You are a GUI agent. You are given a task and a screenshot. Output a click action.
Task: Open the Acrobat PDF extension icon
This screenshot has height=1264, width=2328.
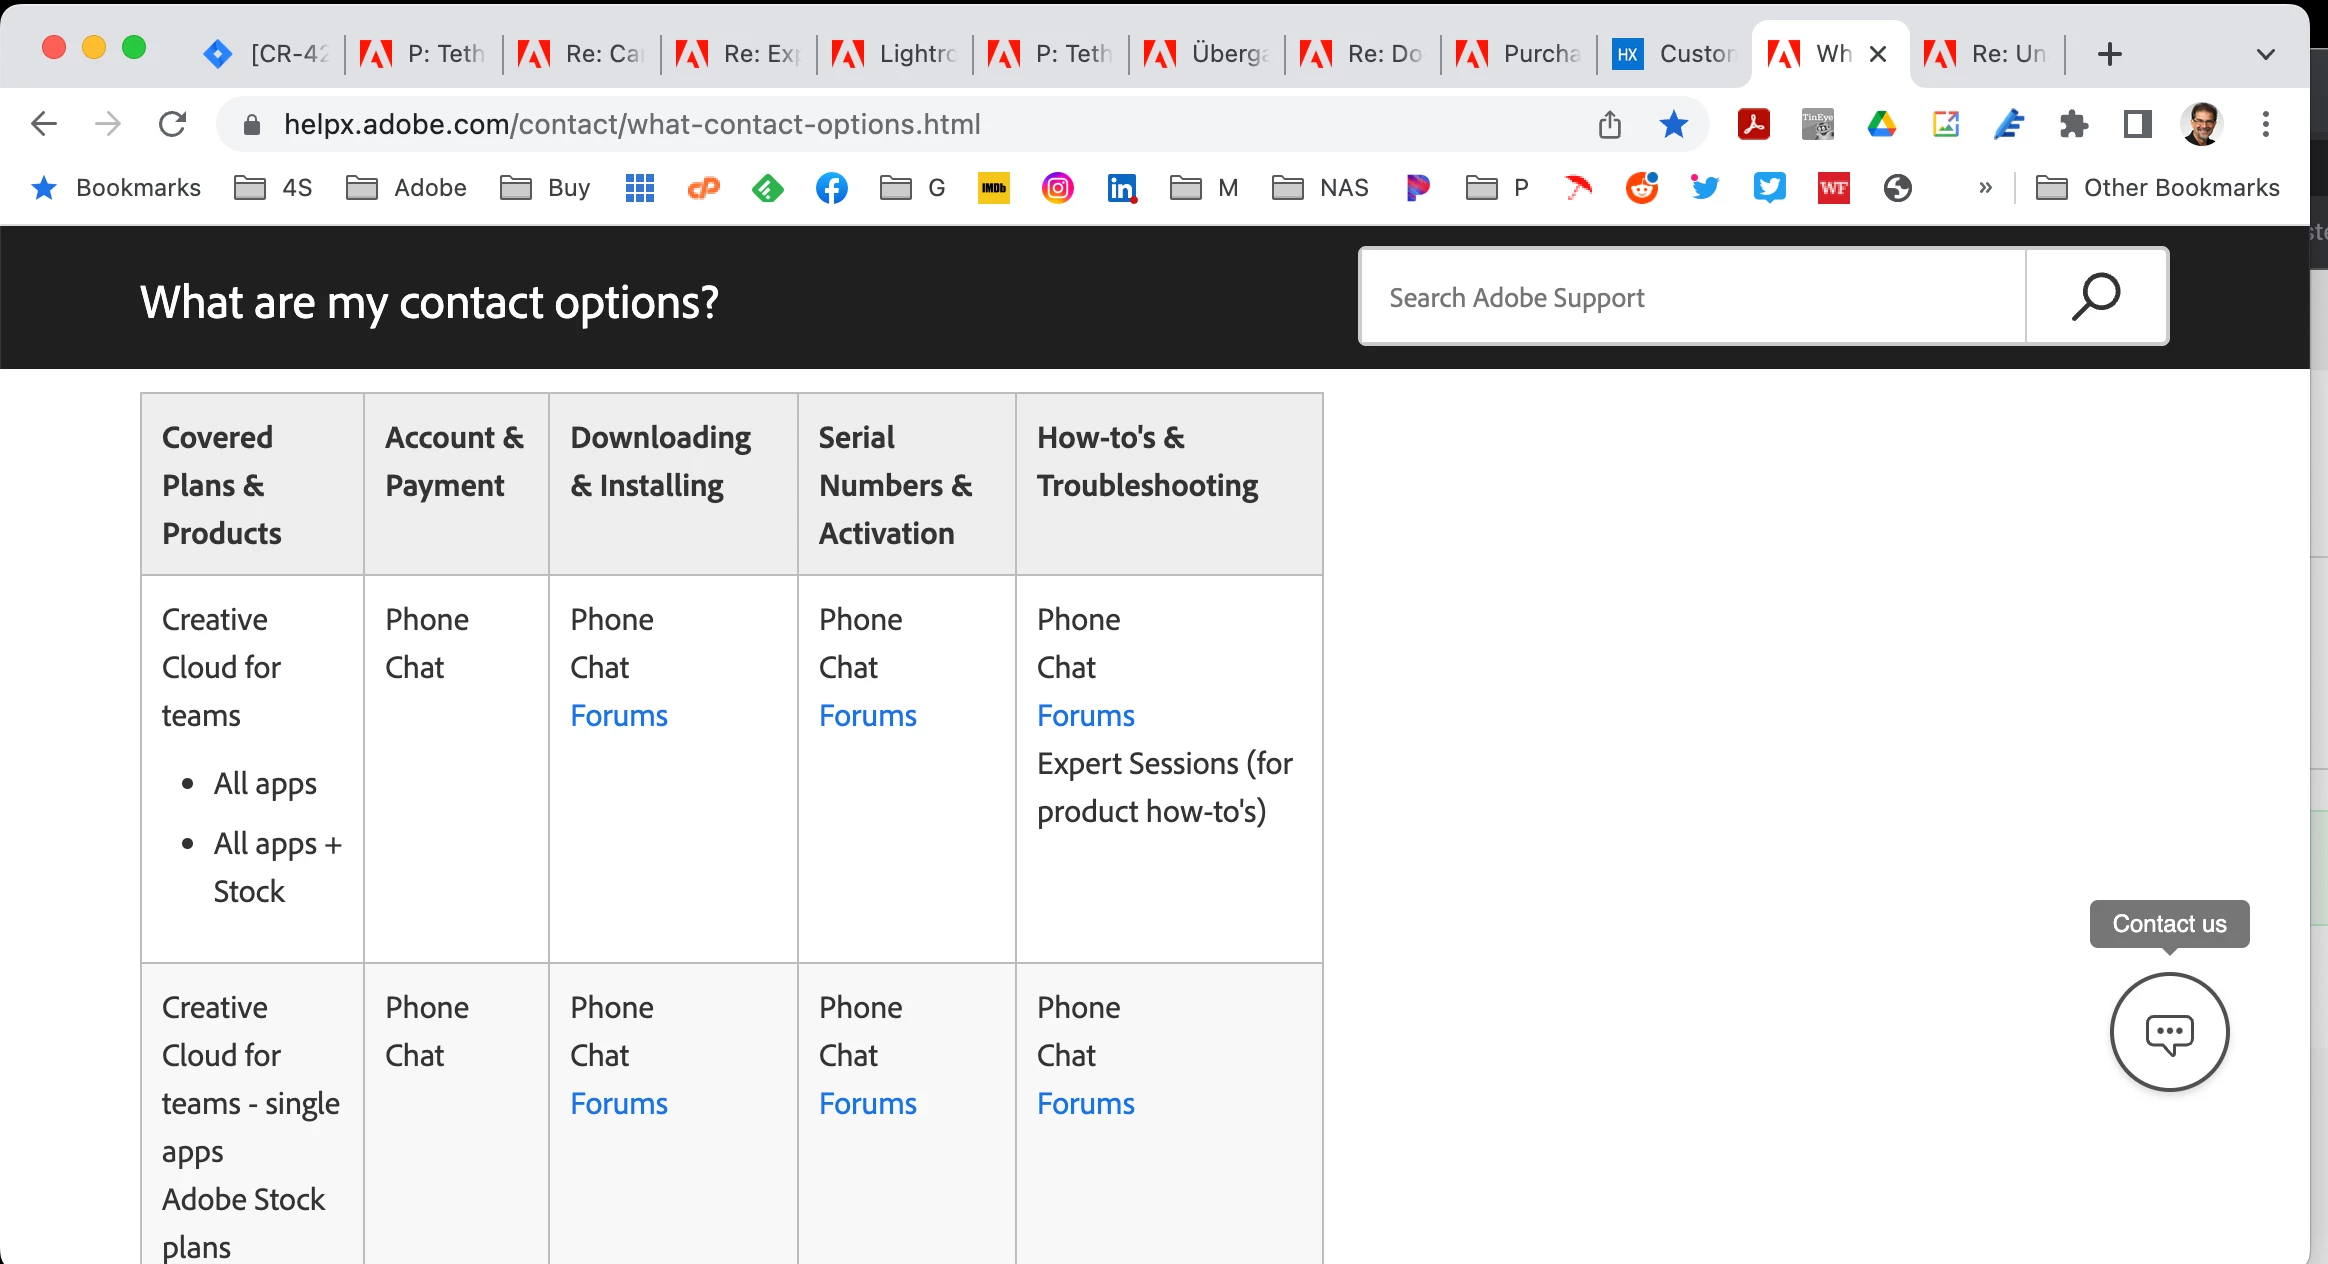[x=1753, y=124]
